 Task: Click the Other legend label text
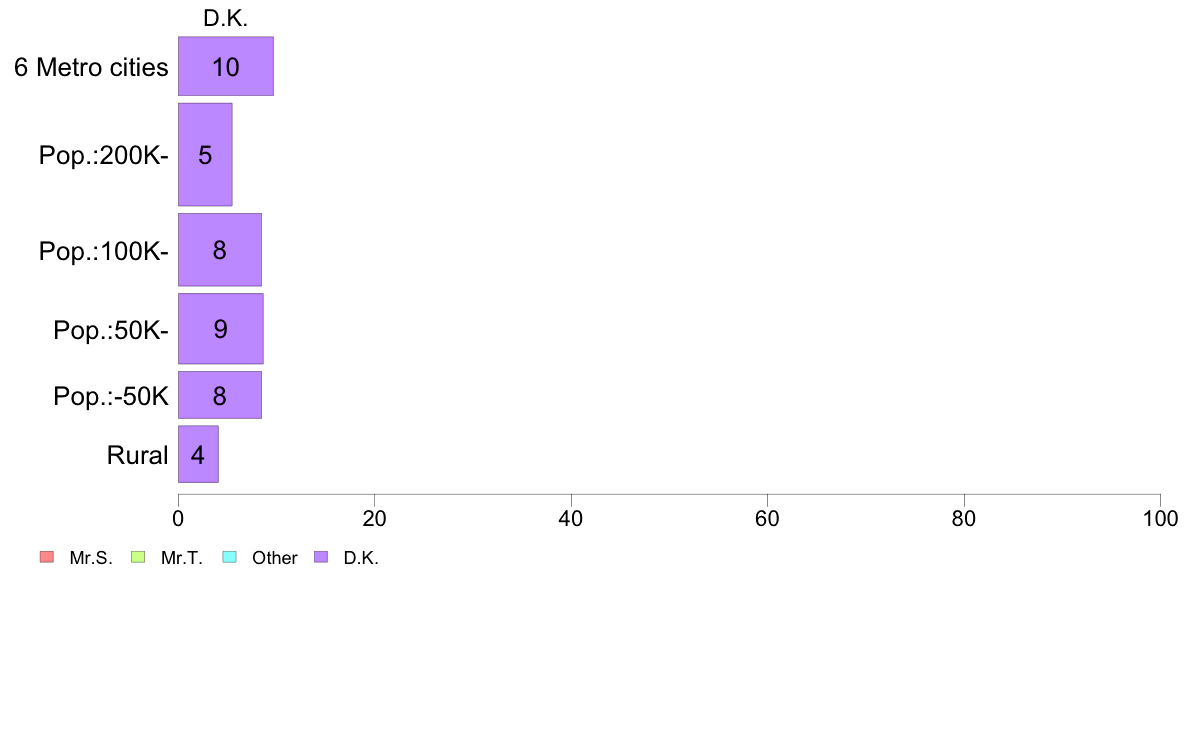275,558
